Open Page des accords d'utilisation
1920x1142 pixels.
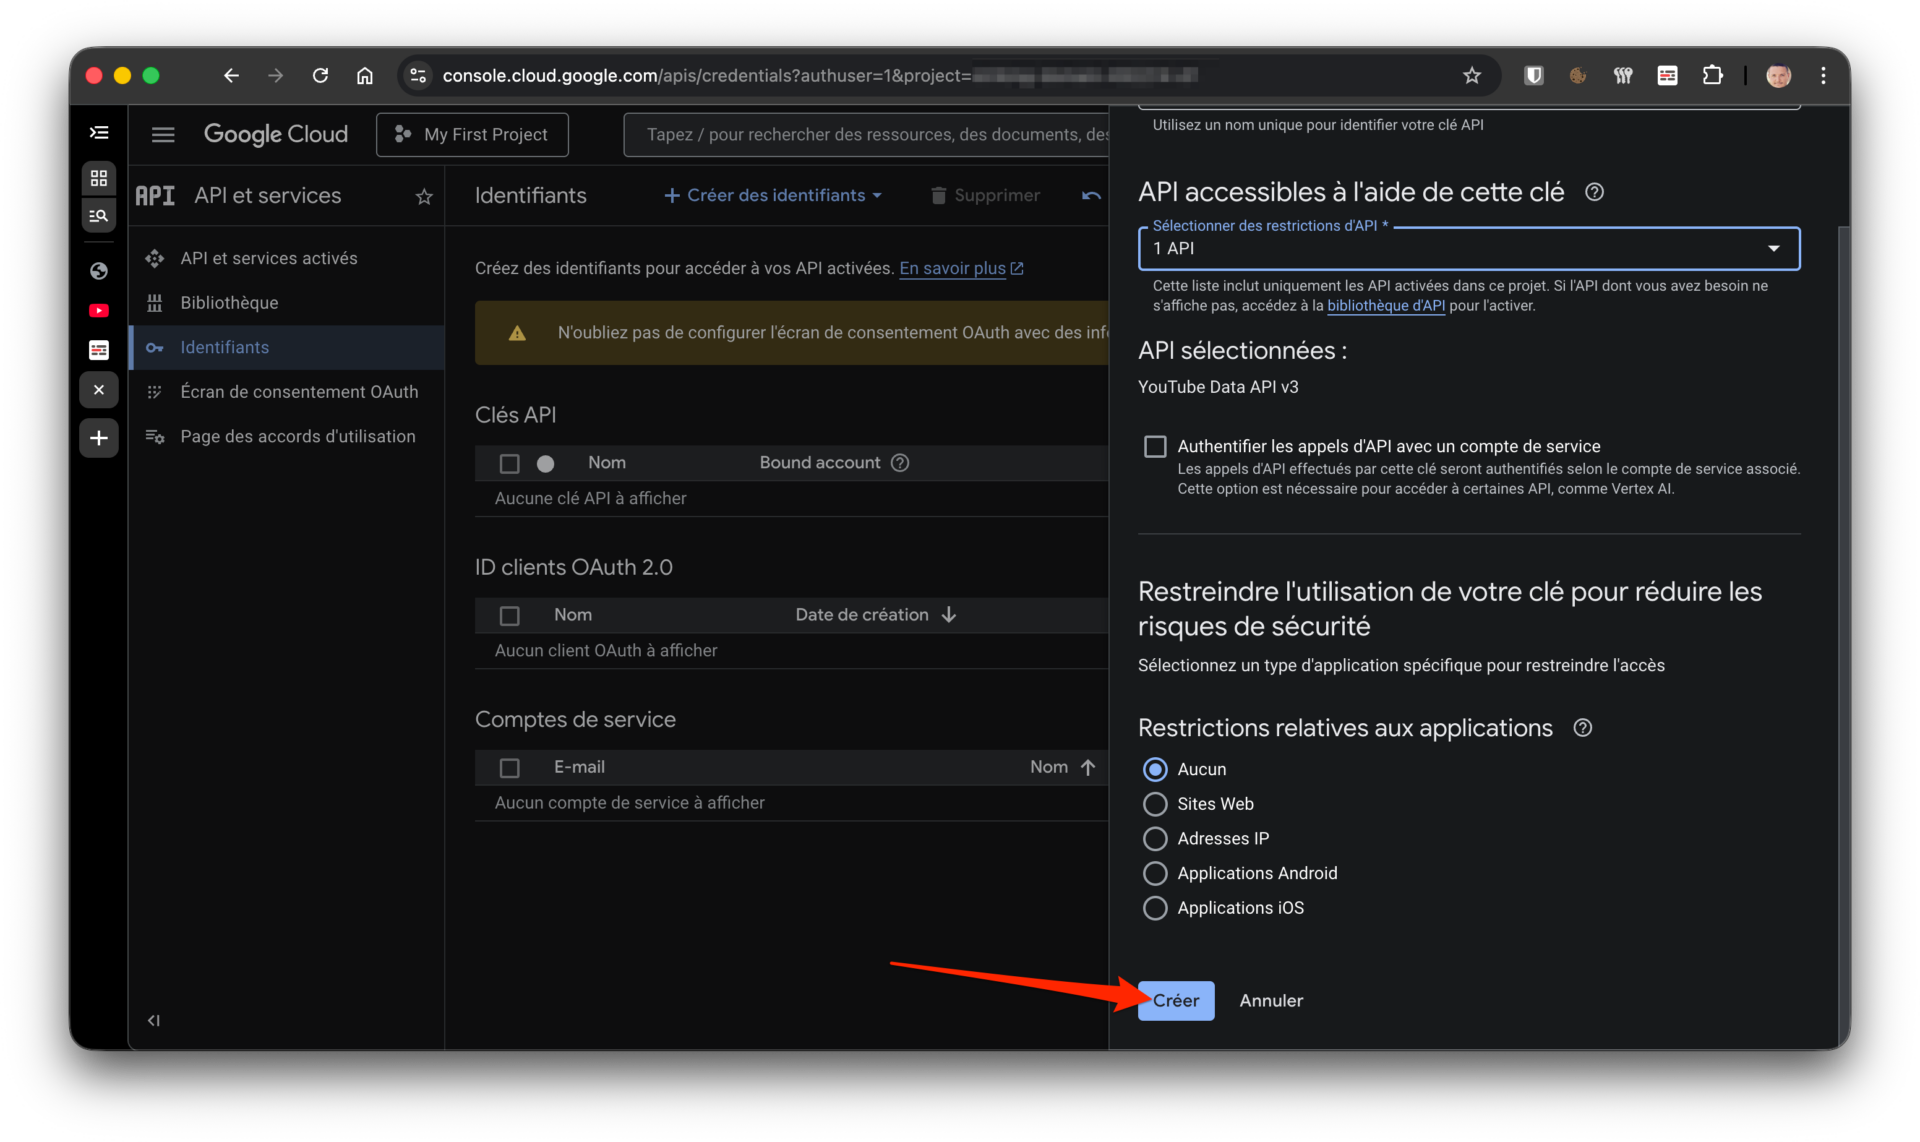pyautogui.click(x=287, y=436)
